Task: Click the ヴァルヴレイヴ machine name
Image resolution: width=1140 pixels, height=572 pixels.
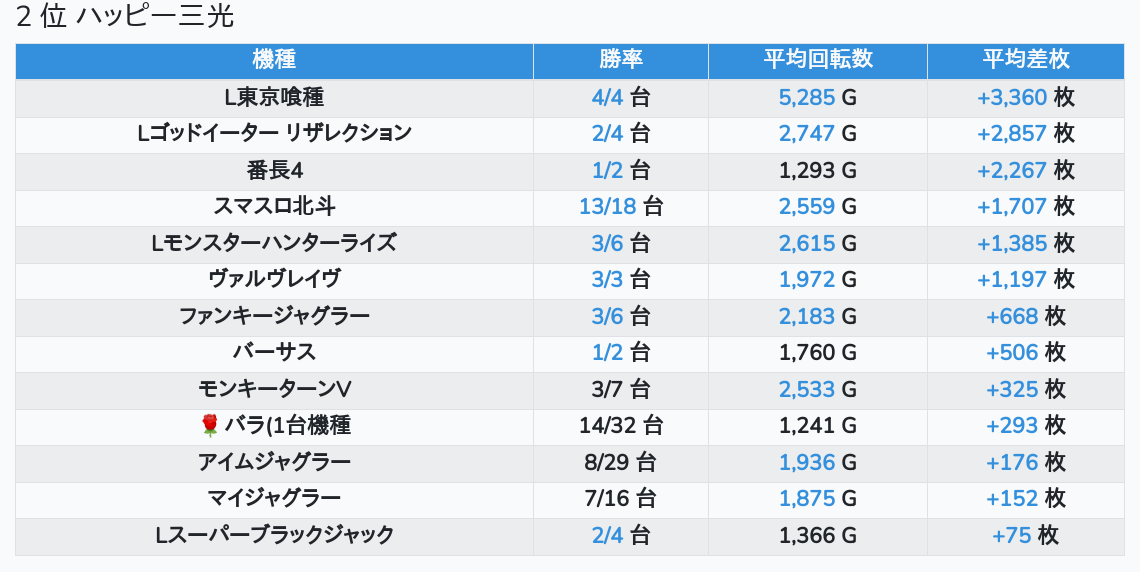Action: 274,279
